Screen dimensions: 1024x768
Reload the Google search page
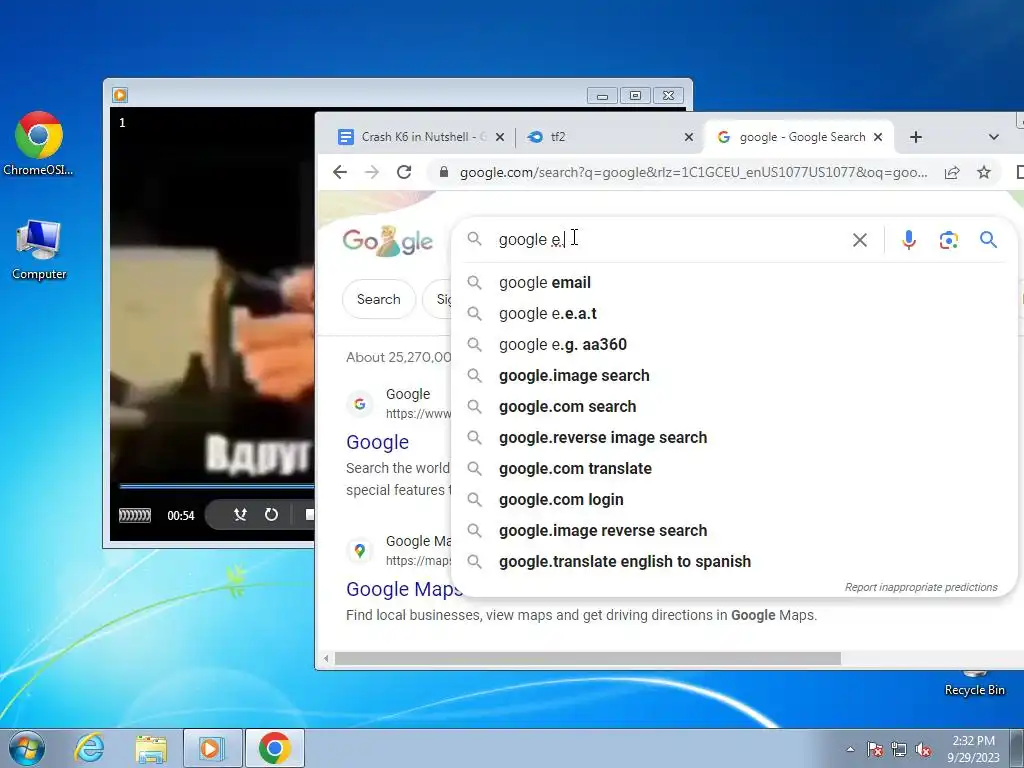click(x=404, y=172)
